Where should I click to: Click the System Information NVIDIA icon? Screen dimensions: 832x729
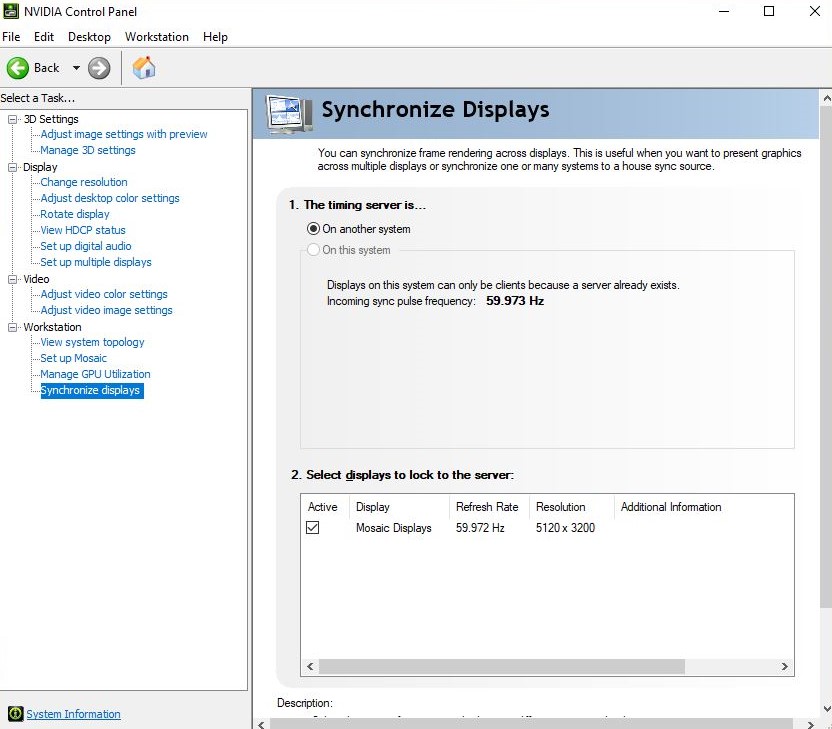15,714
